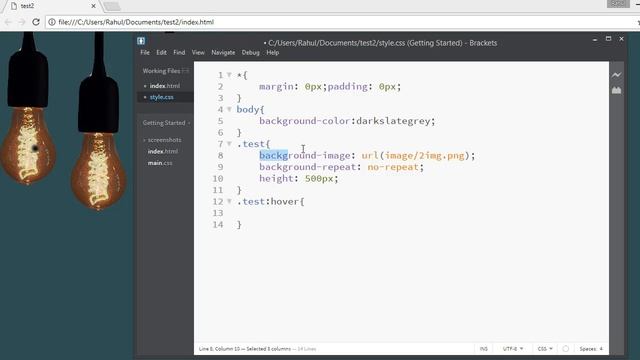
Task: Maximize the Brackets window
Action: (608, 39)
